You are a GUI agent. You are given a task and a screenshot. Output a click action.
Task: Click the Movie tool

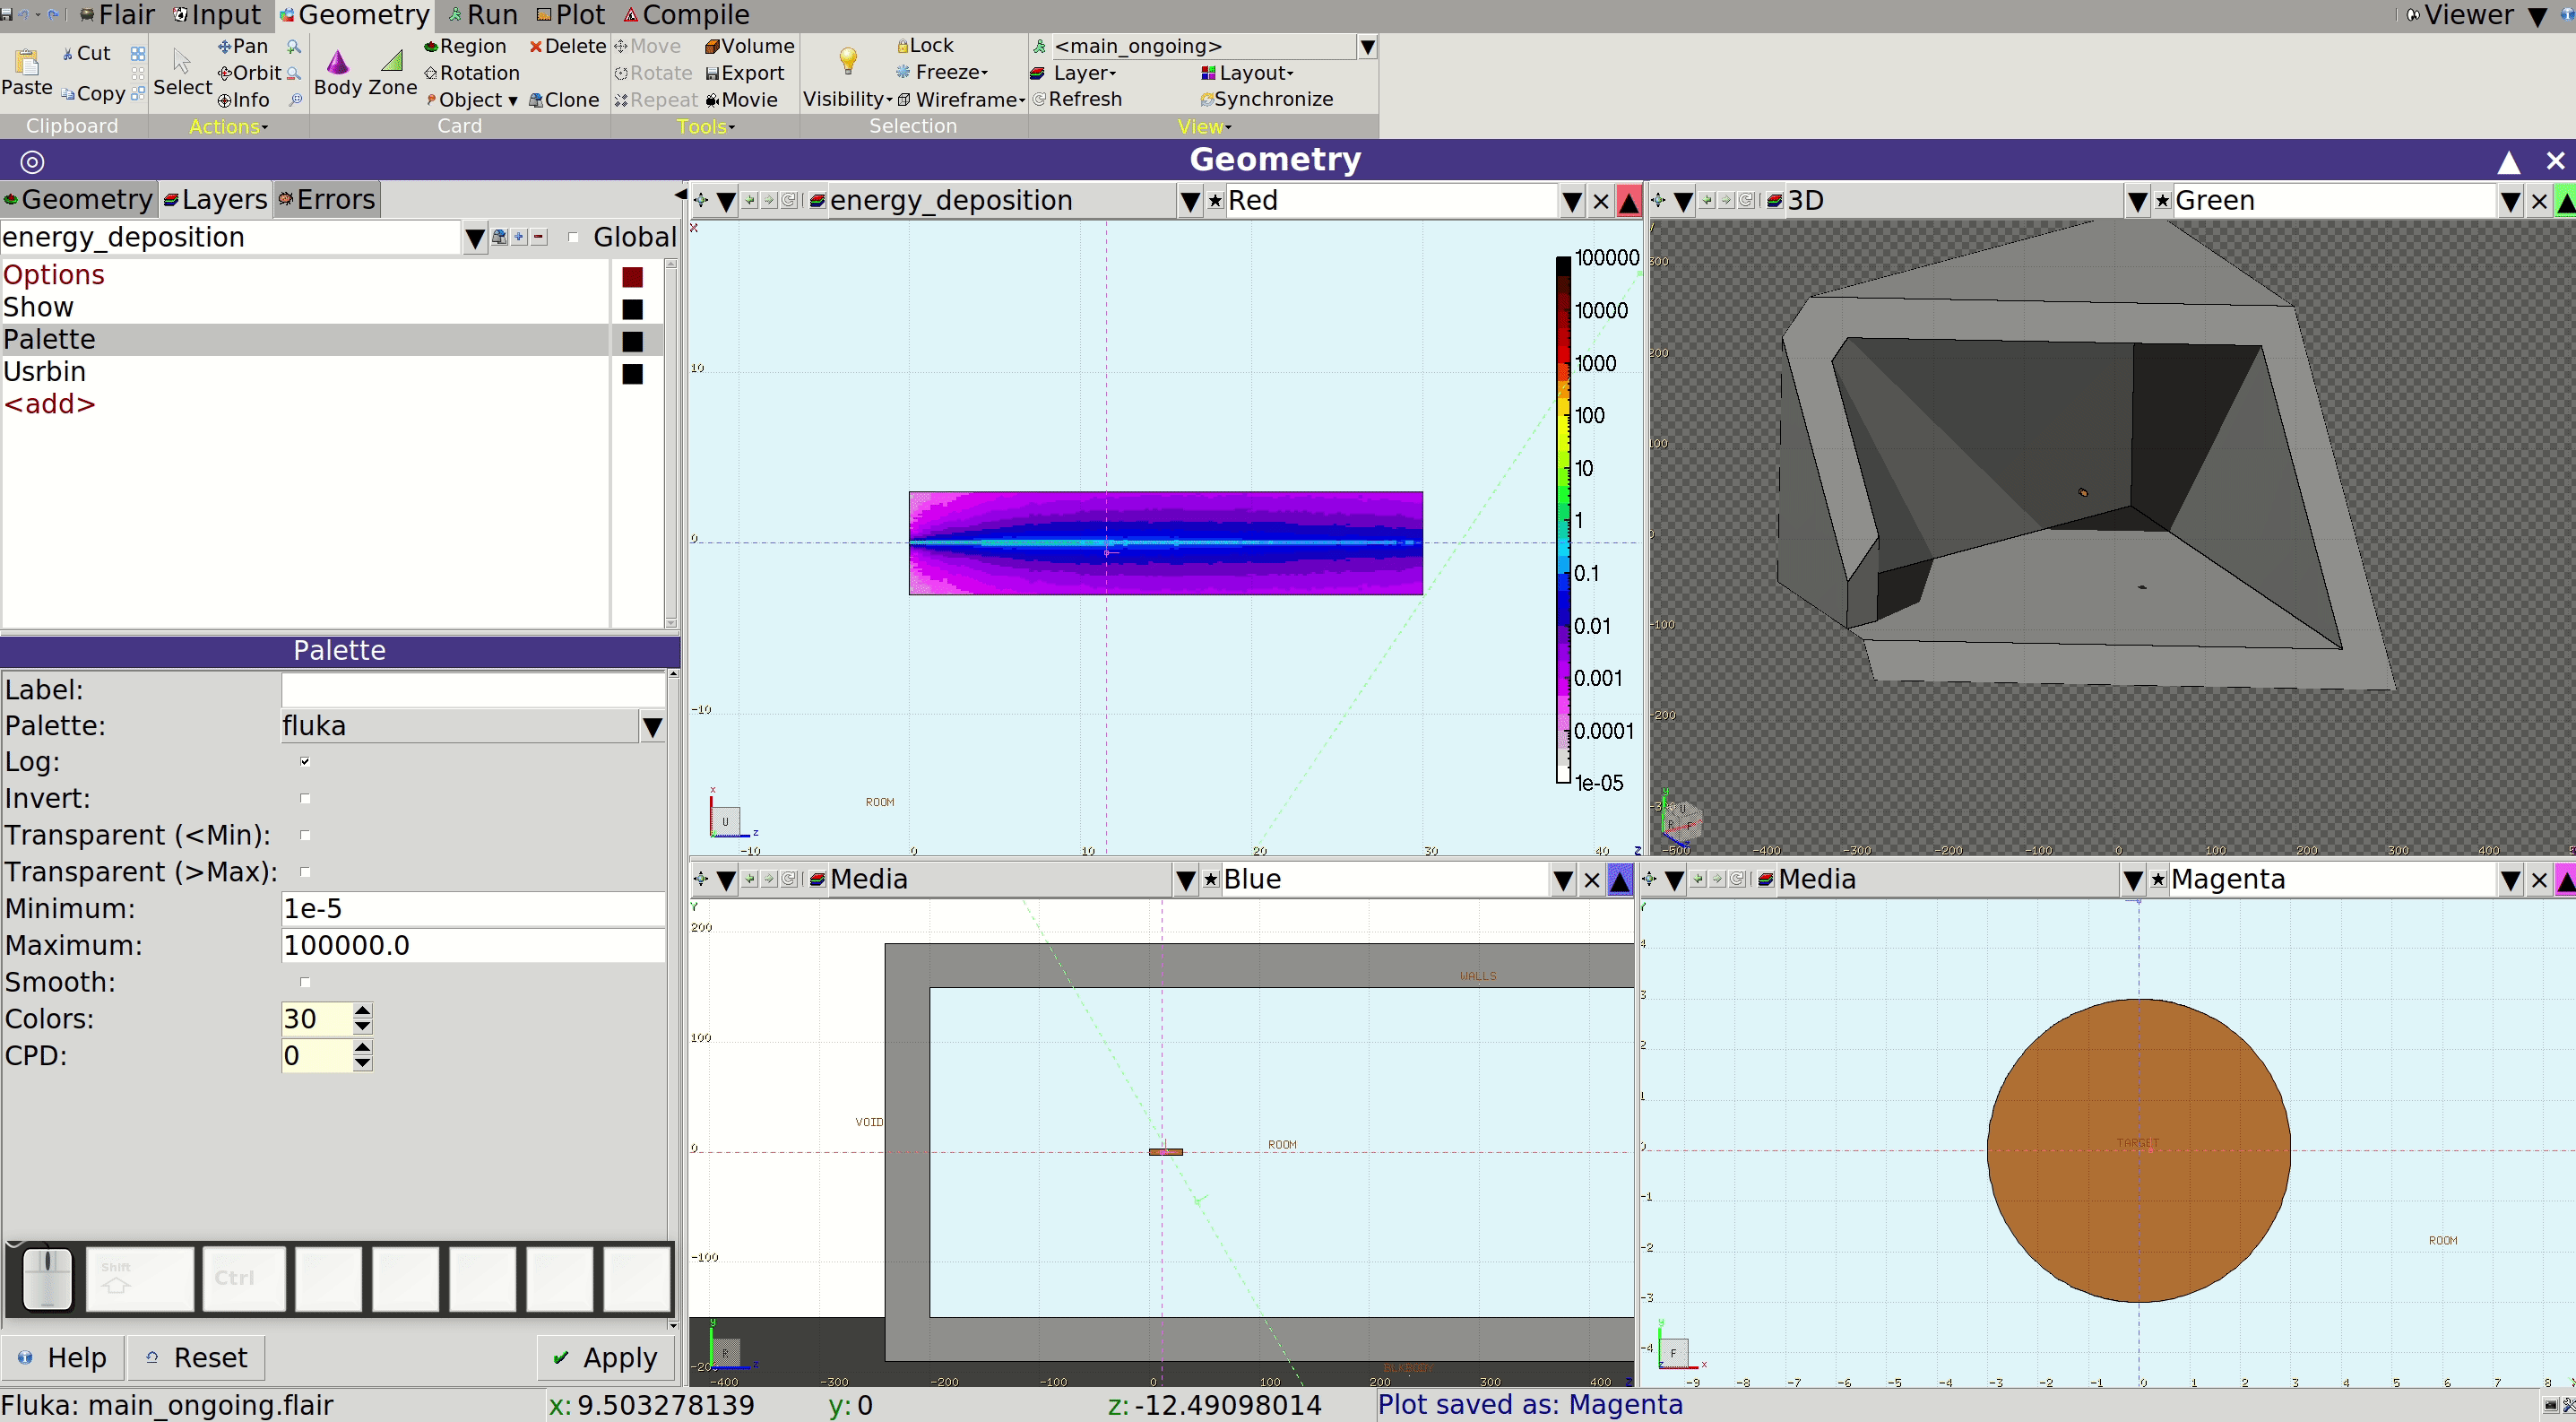point(741,100)
